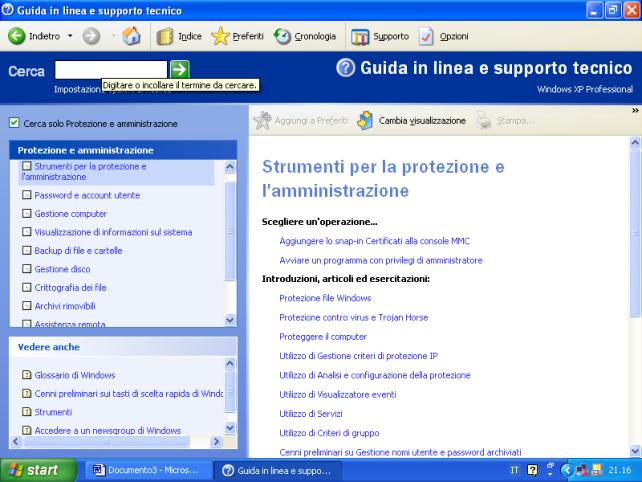The width and height of the screenshot is (642, 482).
Task: Expand the Gestione disco topic box
Action: click(x=27, y=269)
